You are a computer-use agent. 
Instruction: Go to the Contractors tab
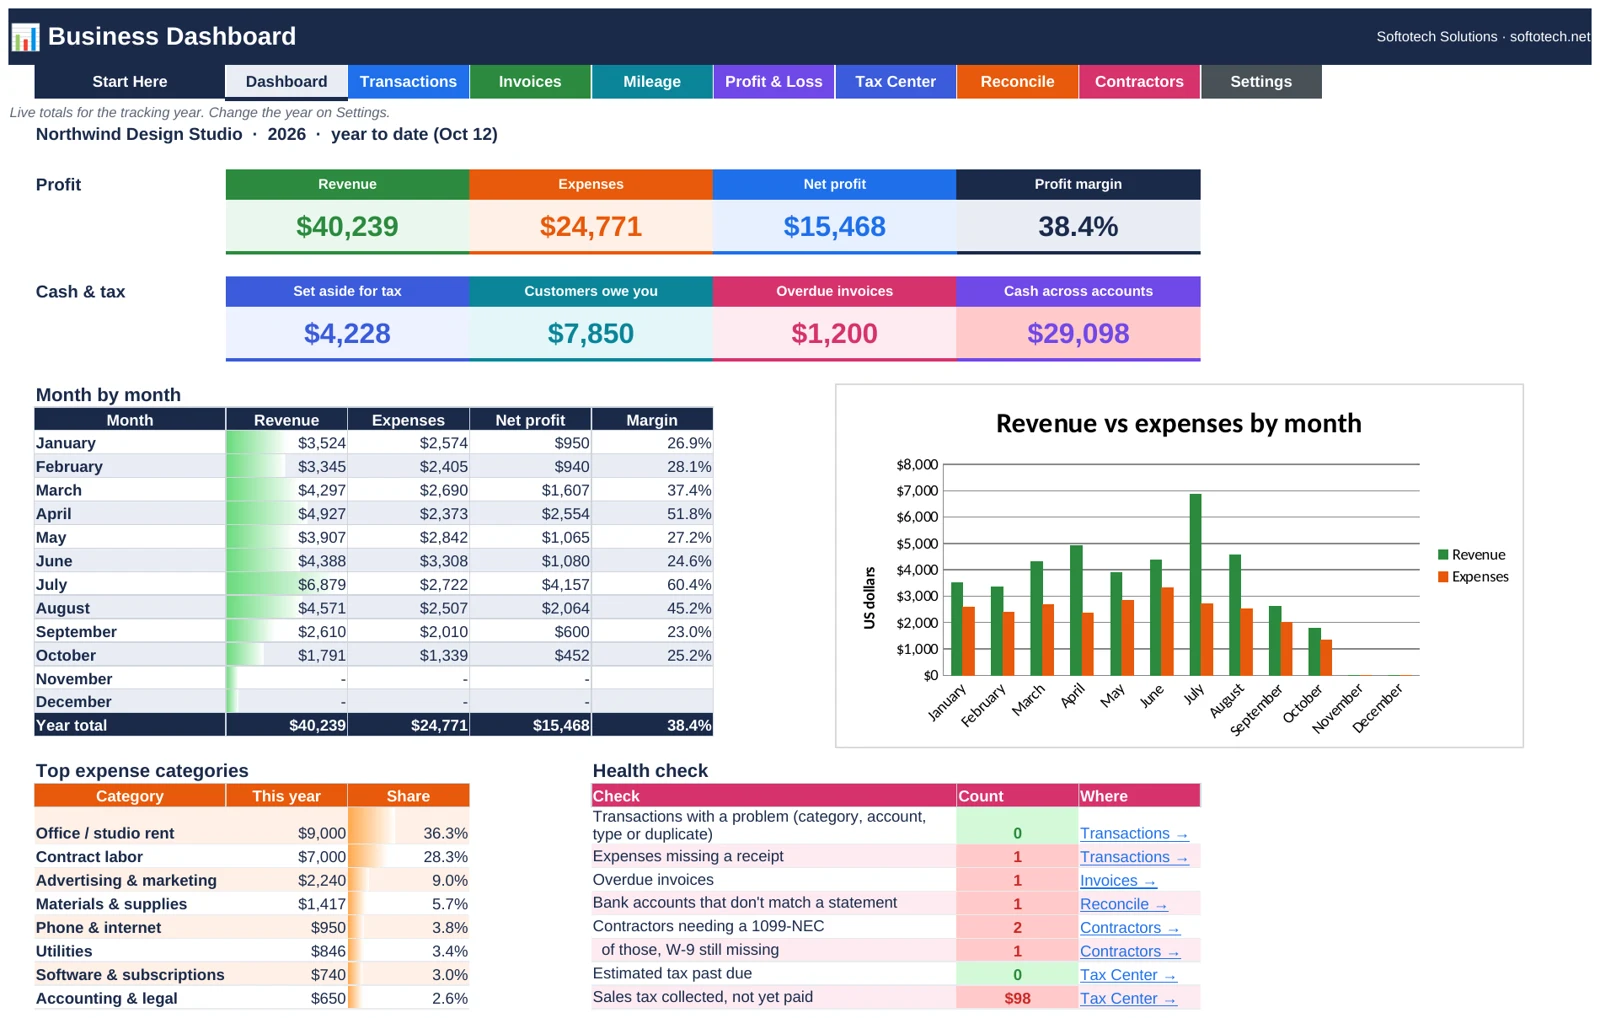(x=1139, y=82)
